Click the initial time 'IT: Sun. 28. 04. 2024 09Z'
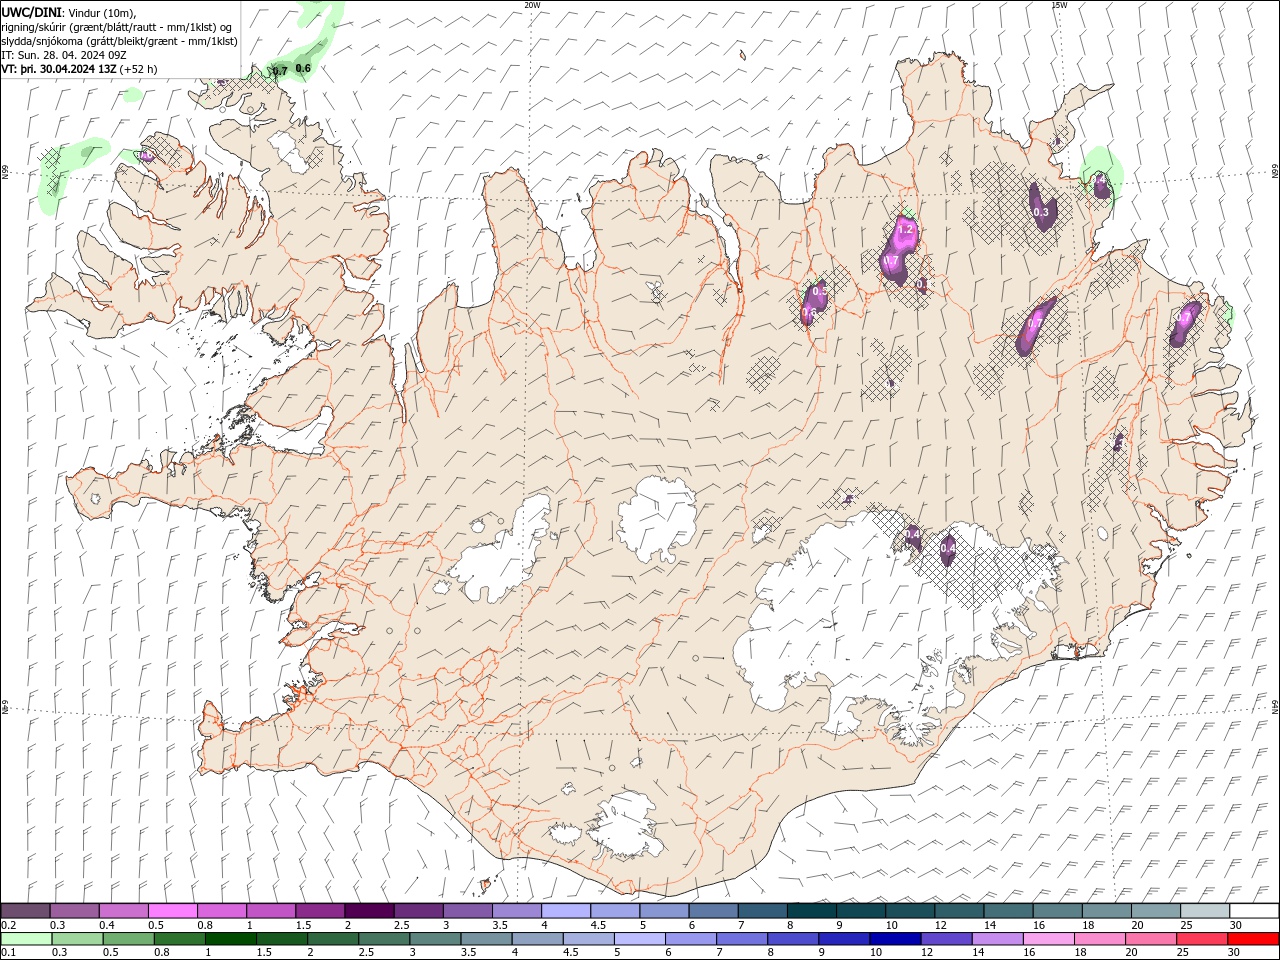The height and width of the screenshot is (960, 1280). [x=65, y=55]
